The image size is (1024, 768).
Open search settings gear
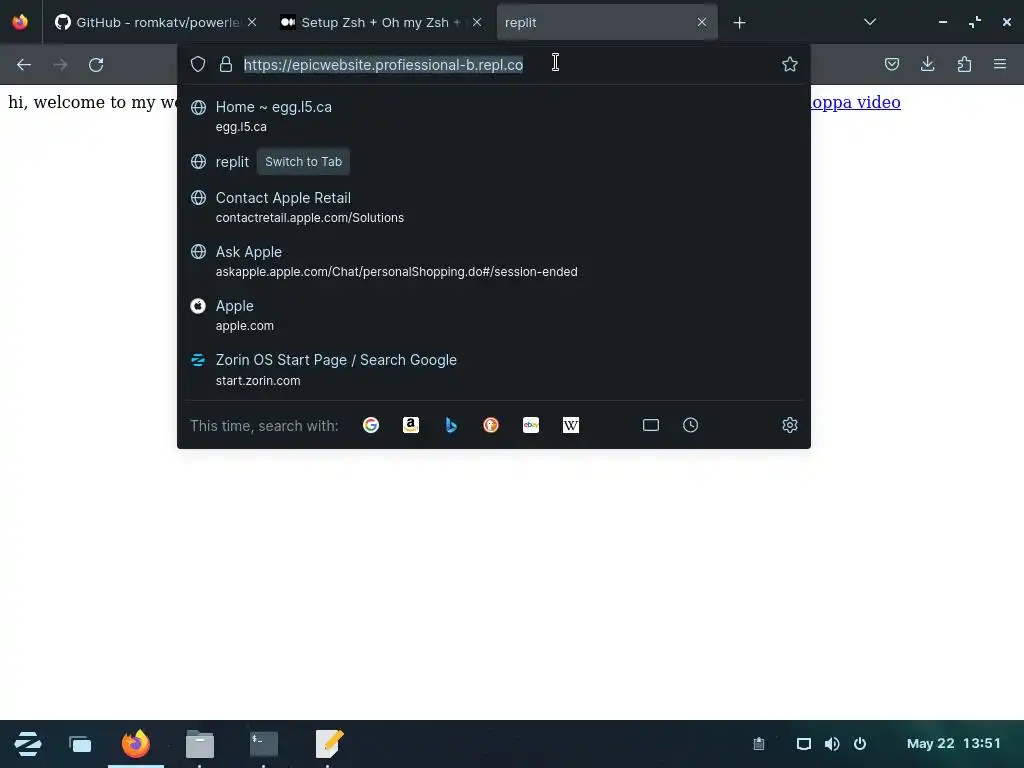click(x=790, y=425)
